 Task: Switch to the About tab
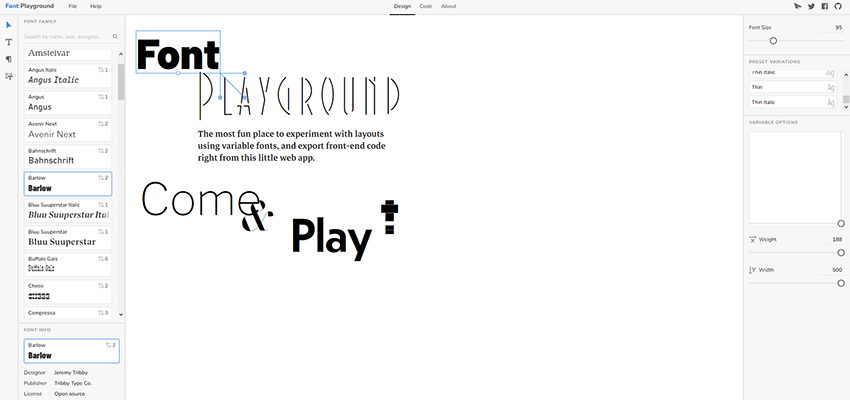(x=448, y=7)
